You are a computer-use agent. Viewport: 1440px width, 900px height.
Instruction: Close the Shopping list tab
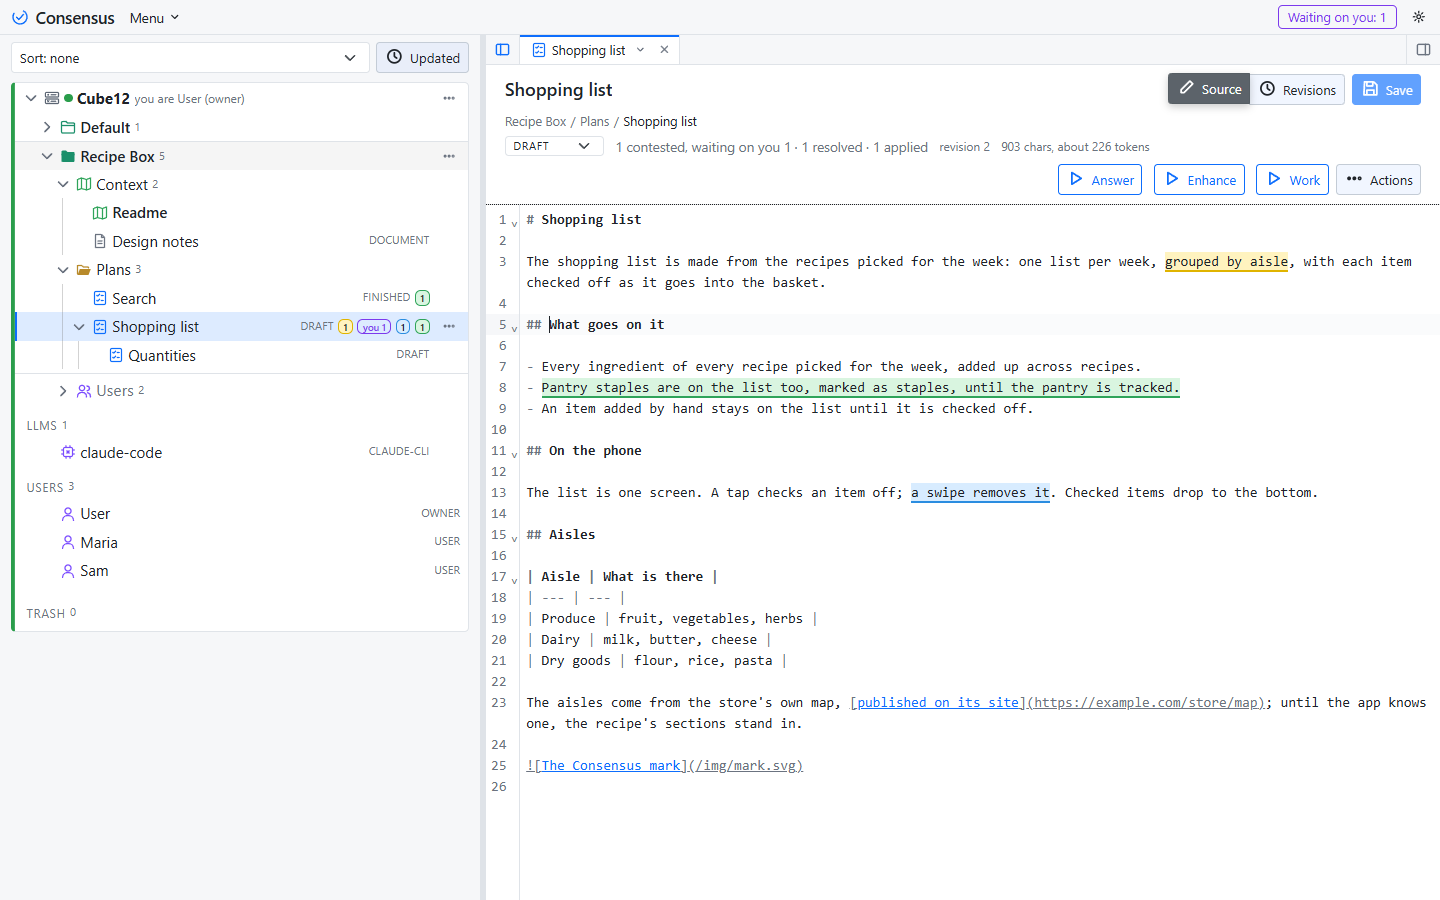664,50
